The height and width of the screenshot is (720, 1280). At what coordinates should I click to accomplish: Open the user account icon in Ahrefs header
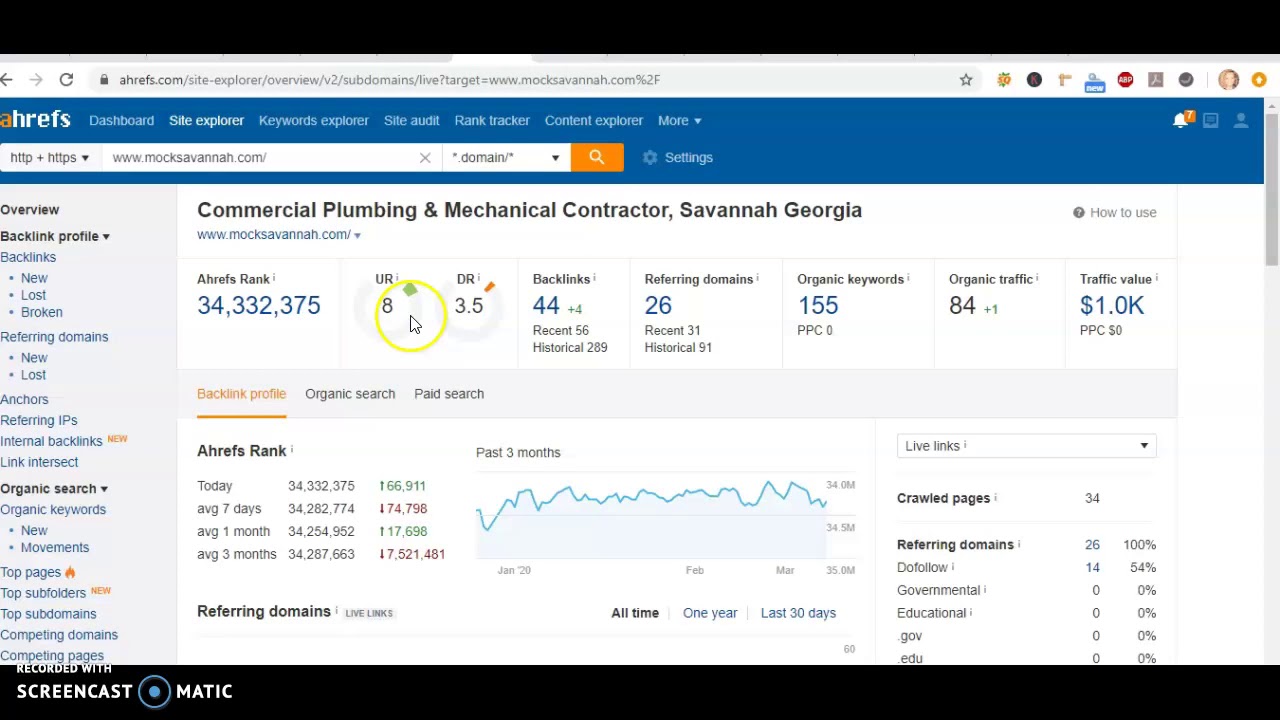point(1241,120)
